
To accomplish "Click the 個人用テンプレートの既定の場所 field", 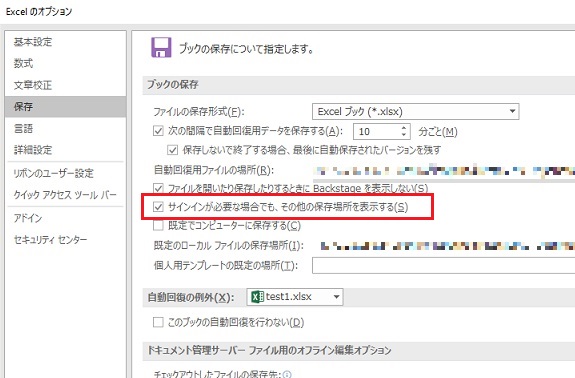I will (x=444, y=265).
